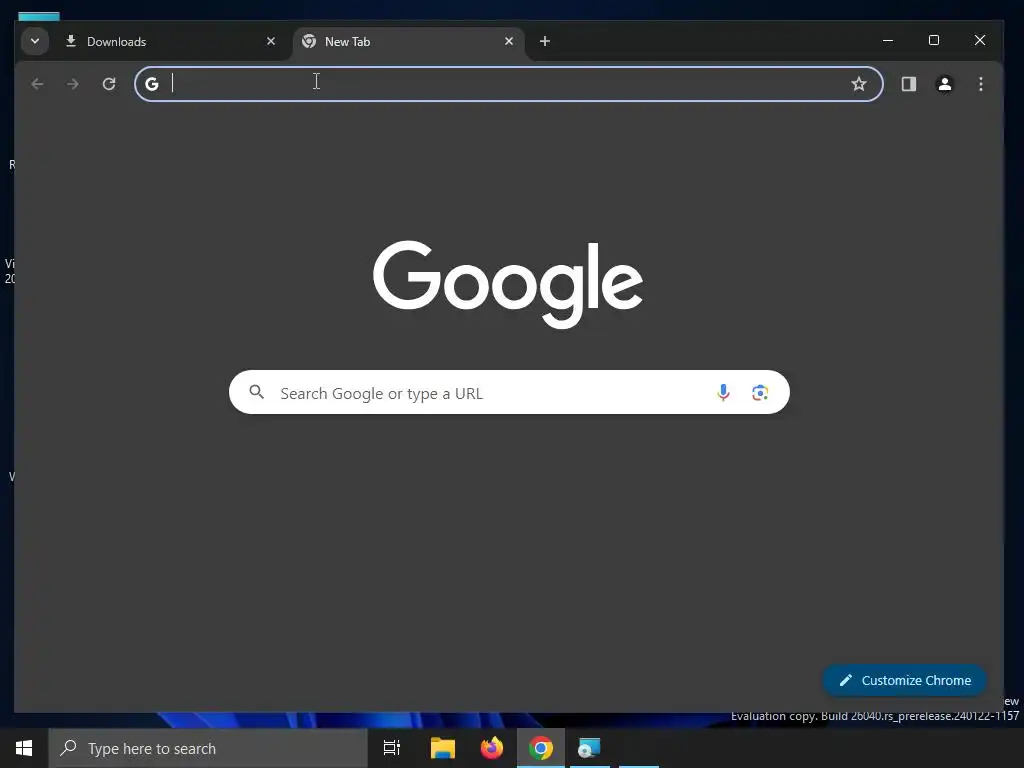Open the Chrome profile menu
1024x768 pixels.
pyautogui.click(x=944, y=84)
